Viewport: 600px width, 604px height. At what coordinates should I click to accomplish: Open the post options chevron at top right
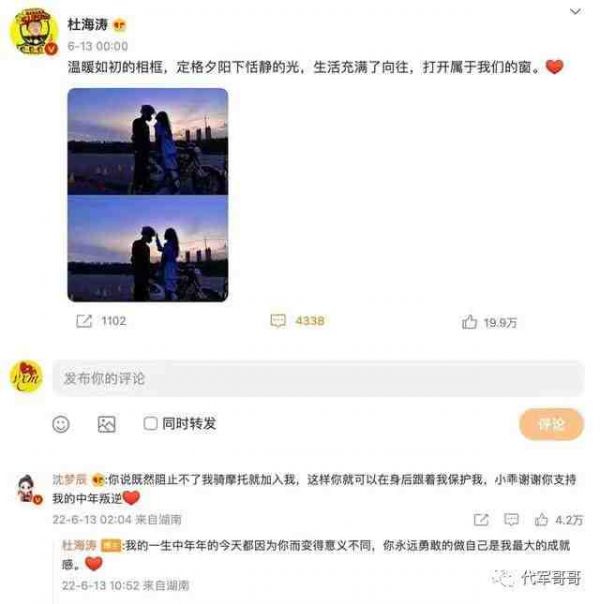click(x=575, y=12)
